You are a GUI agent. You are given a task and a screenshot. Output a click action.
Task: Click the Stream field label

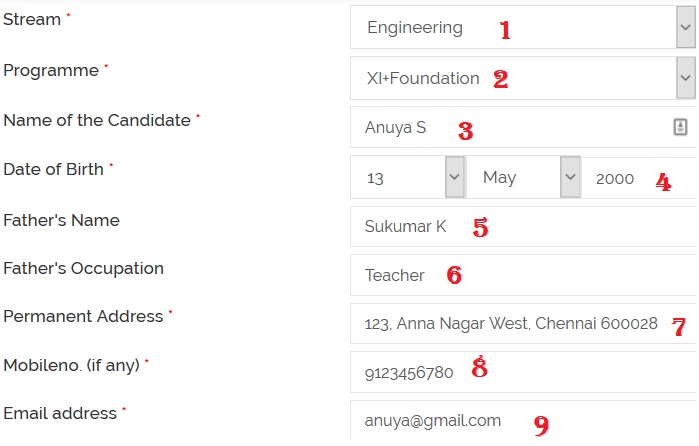tap(32, 20)
